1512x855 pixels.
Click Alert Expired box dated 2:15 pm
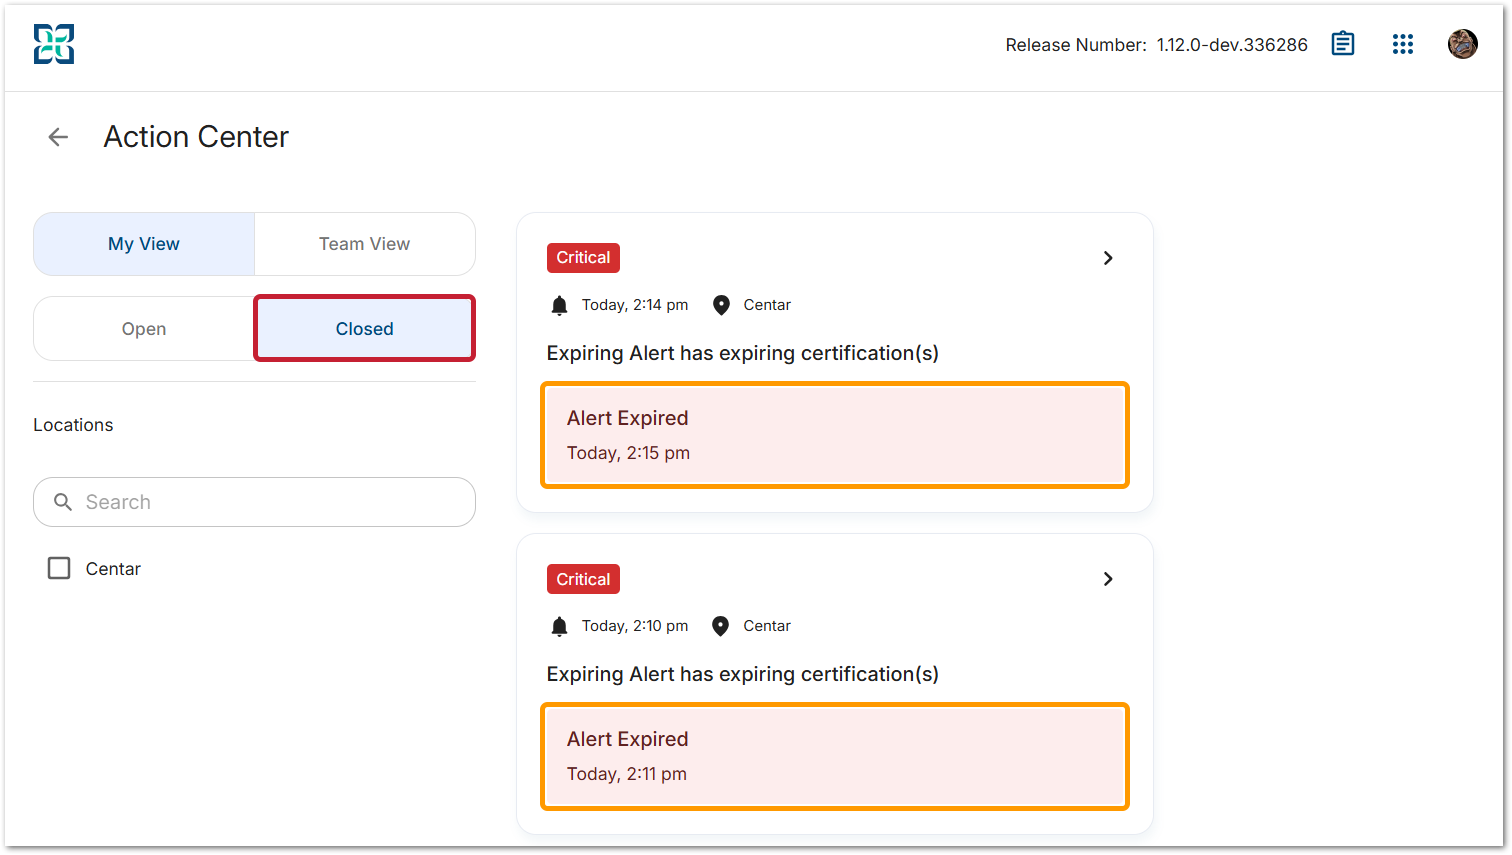834,435
